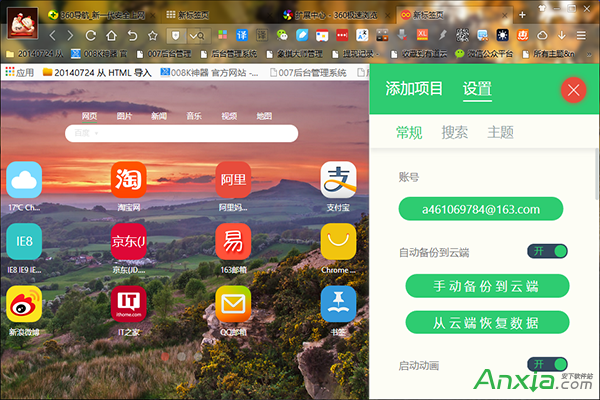The height and width of the screenshot is (400, 600).
Task: Select the 音乐 search category
Action: coord(194,116)
